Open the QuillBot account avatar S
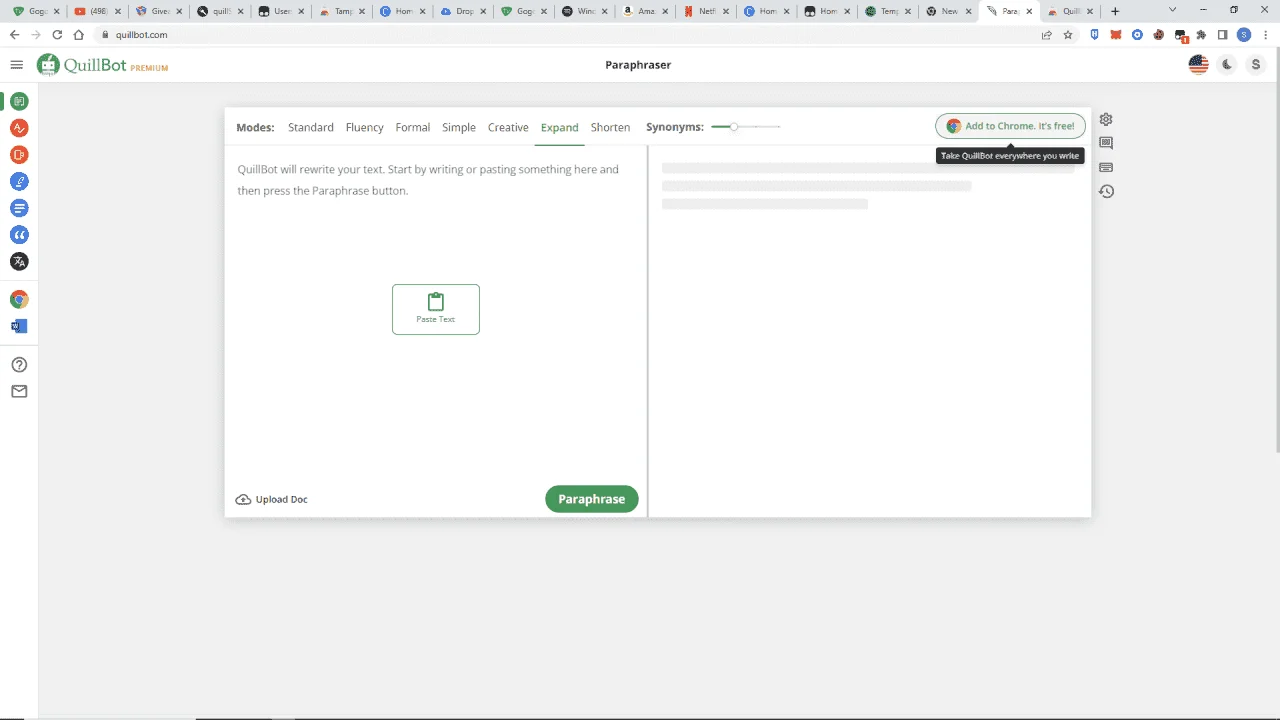The width and height of the screenshot is (1280, 720). tap(1256, 65)
